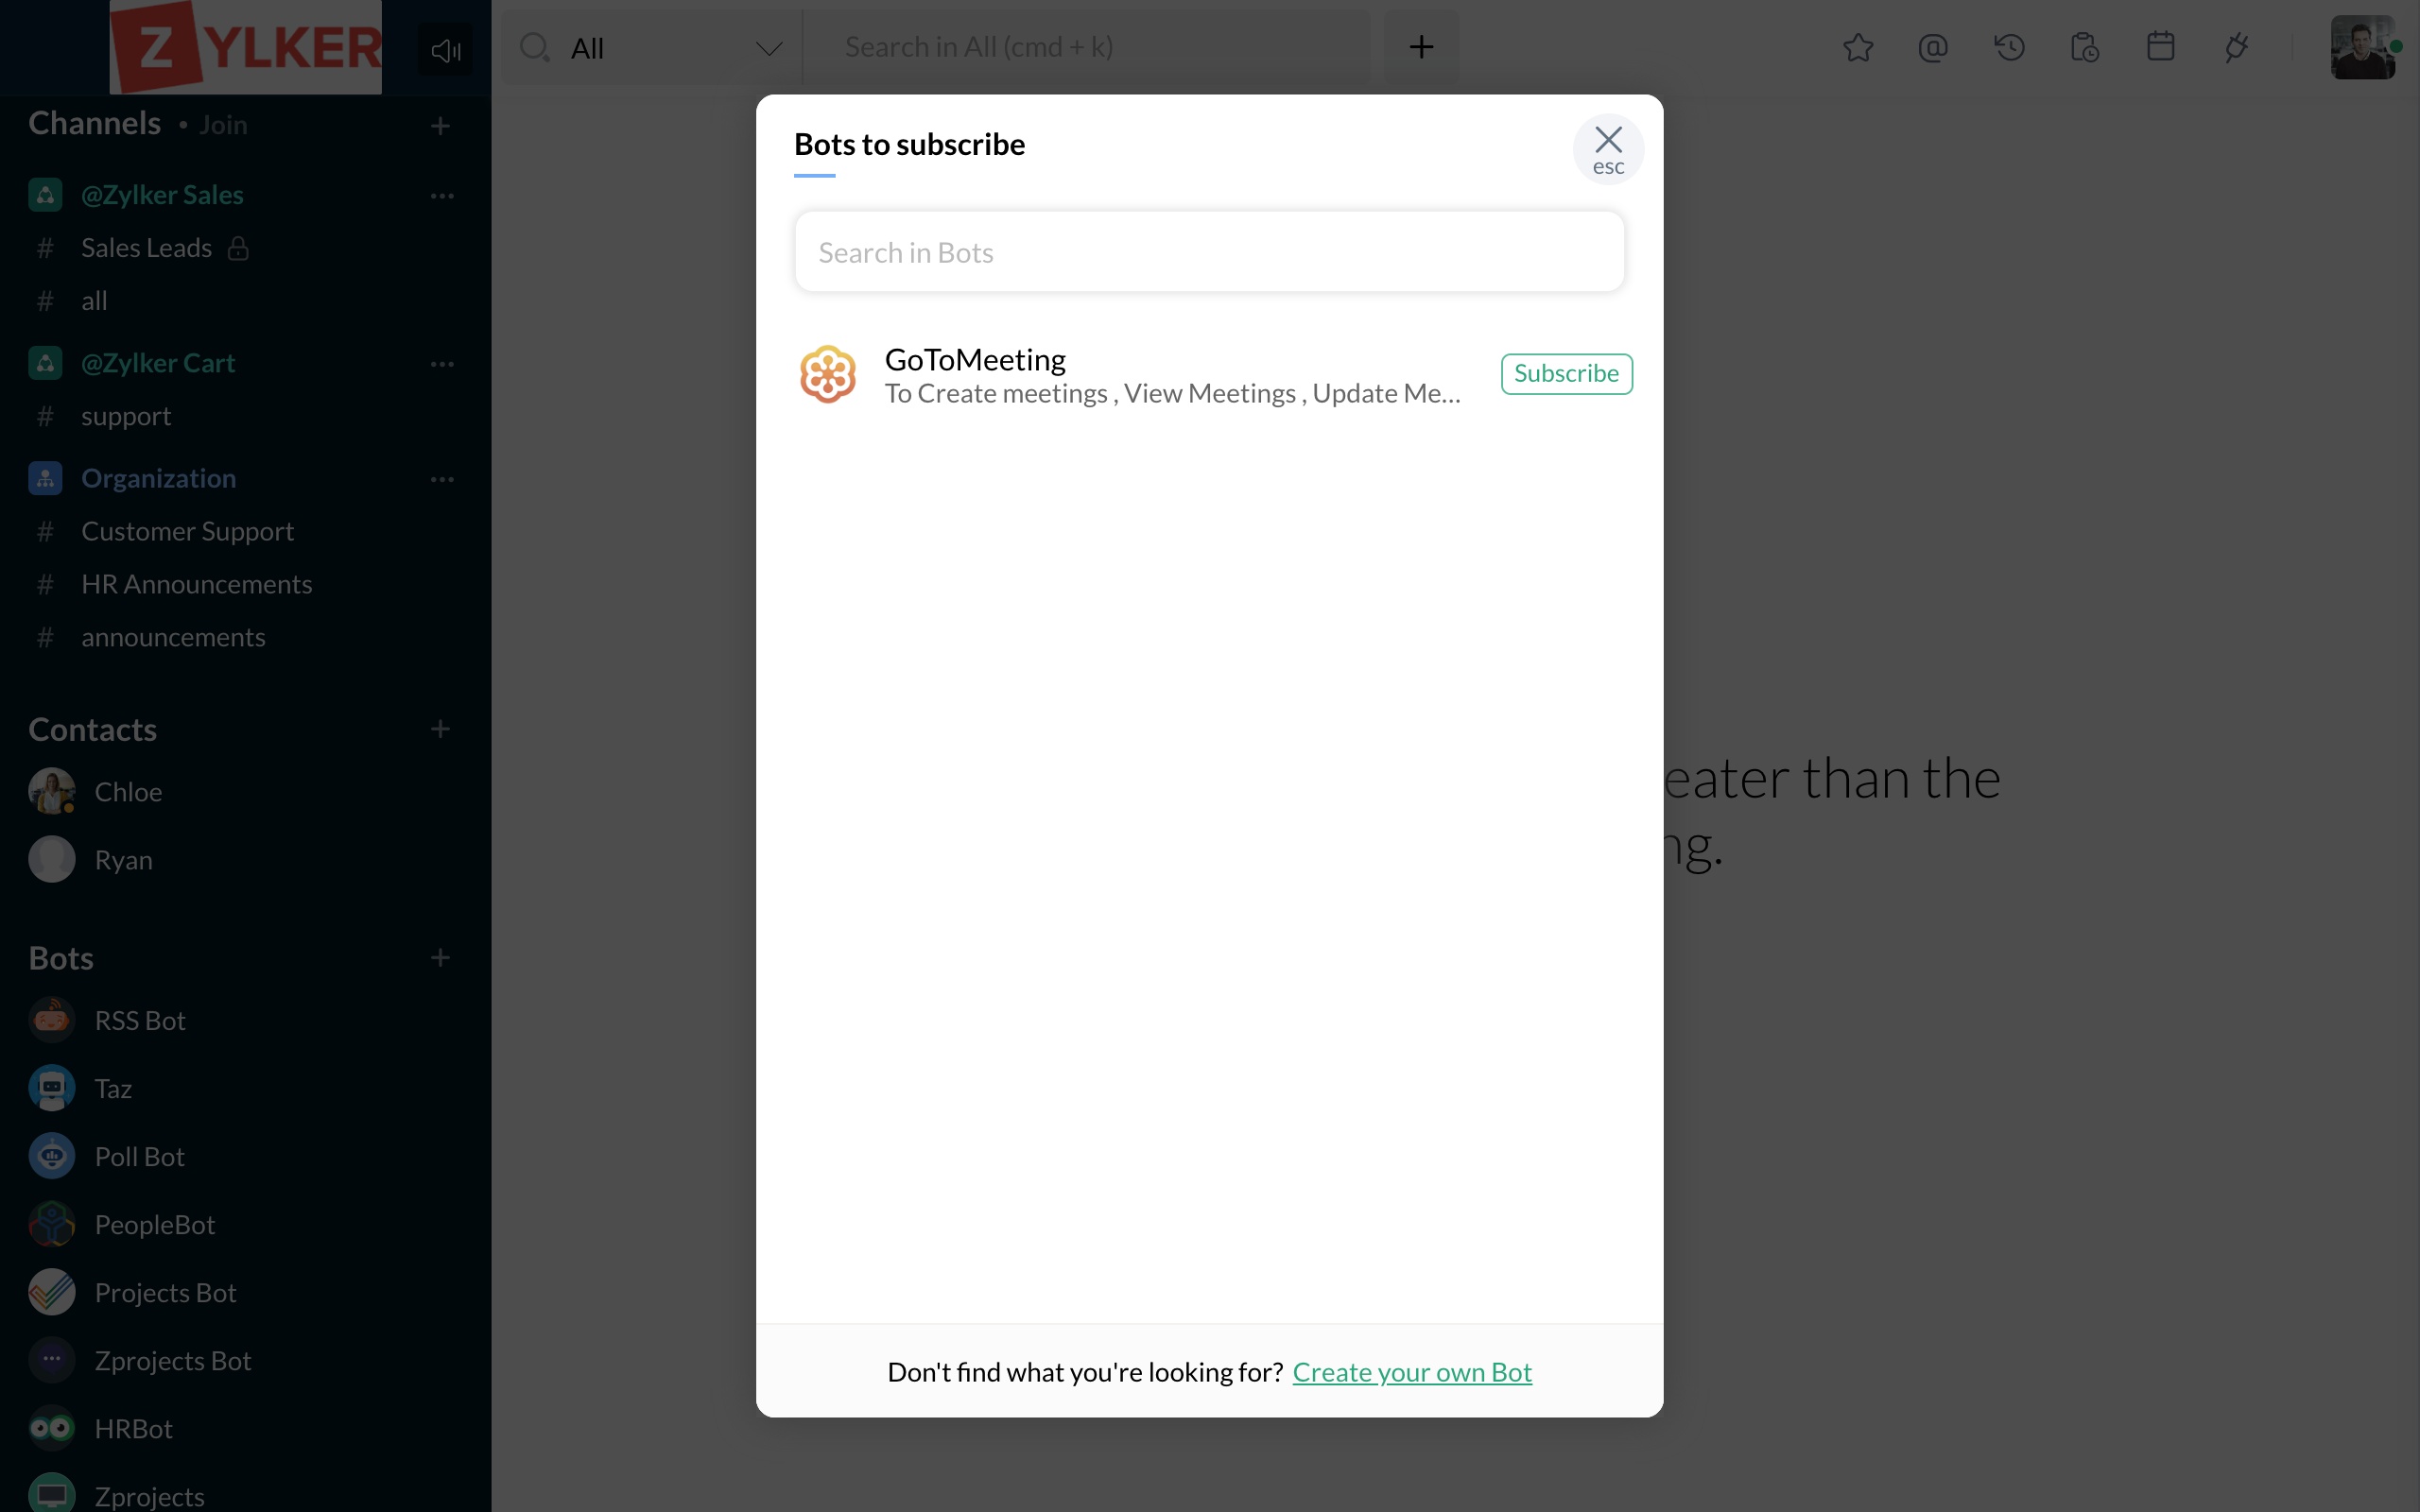The image size is (2420, 1512).
Task: Open @Zylker Sales team
Action: pyautogui.click(x=162, y=195)
